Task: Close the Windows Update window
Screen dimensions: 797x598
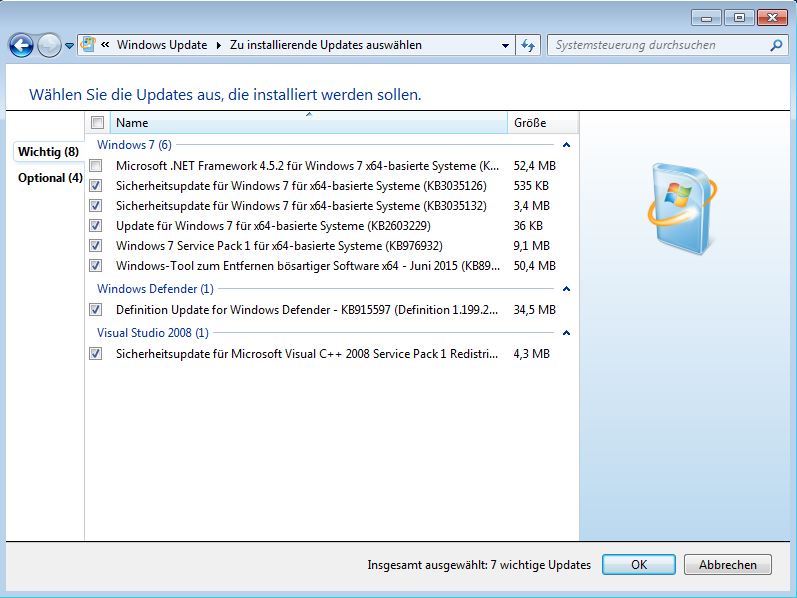Action: 772,18
